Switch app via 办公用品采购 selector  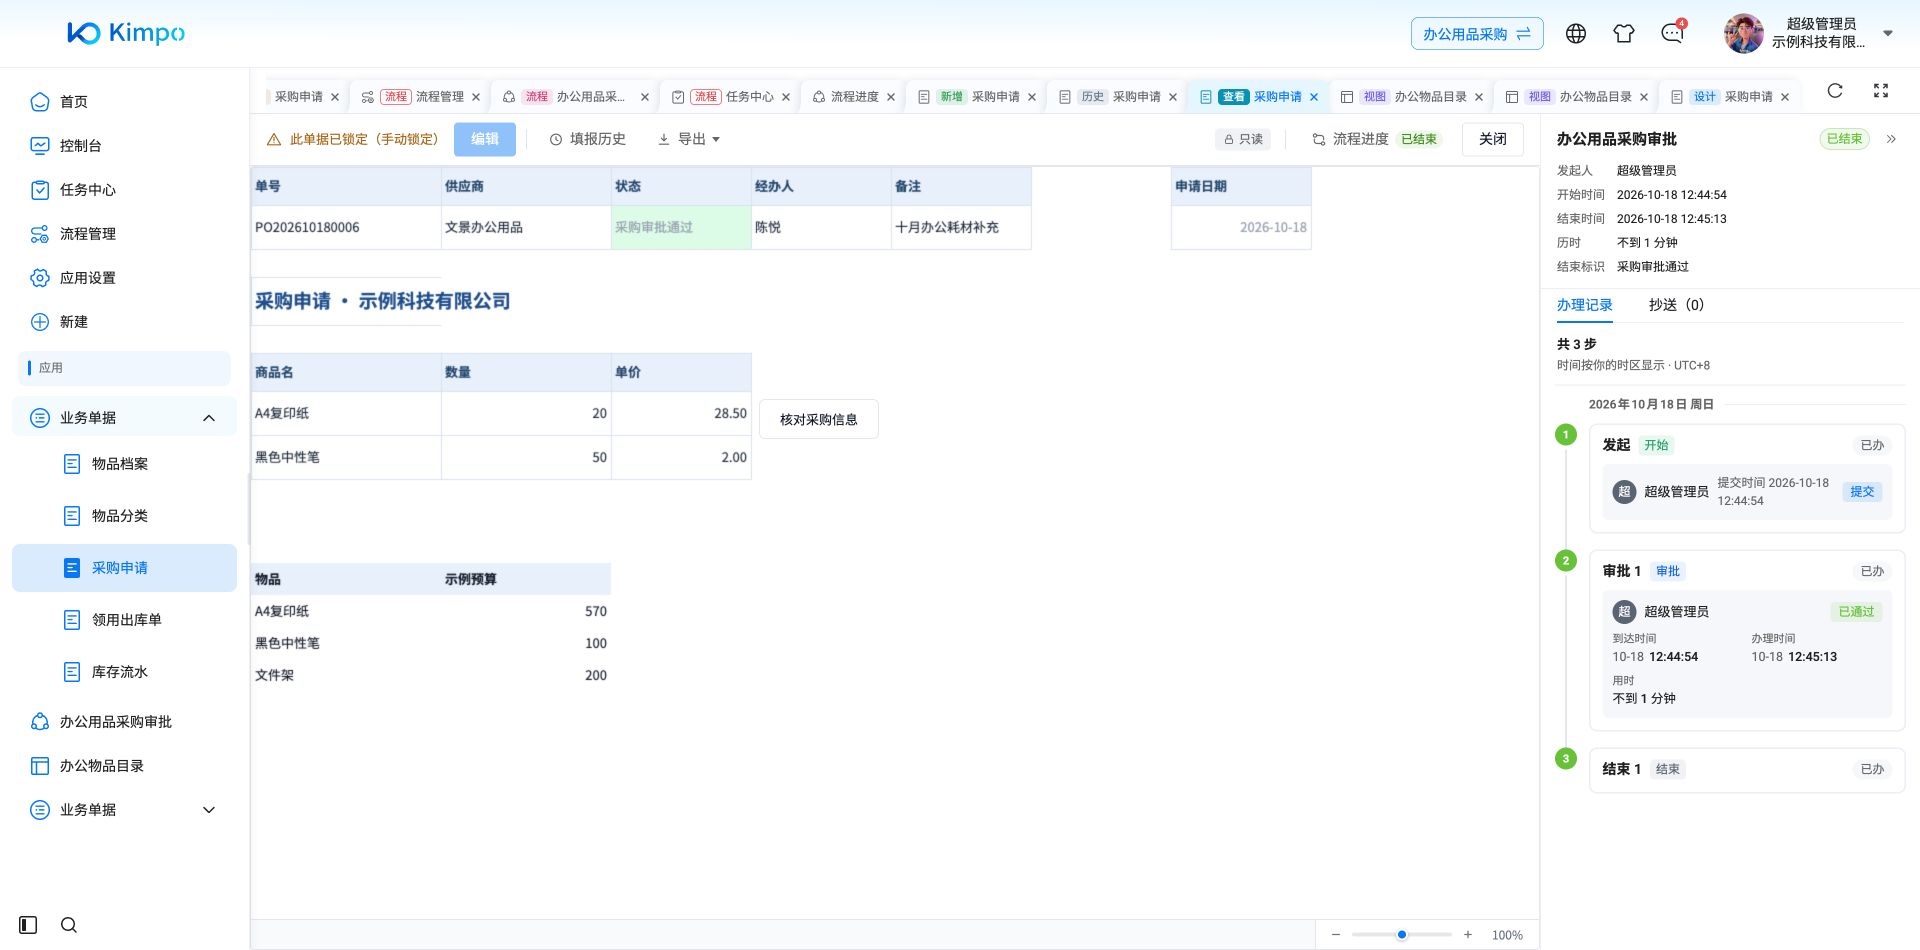point(1477,34)
